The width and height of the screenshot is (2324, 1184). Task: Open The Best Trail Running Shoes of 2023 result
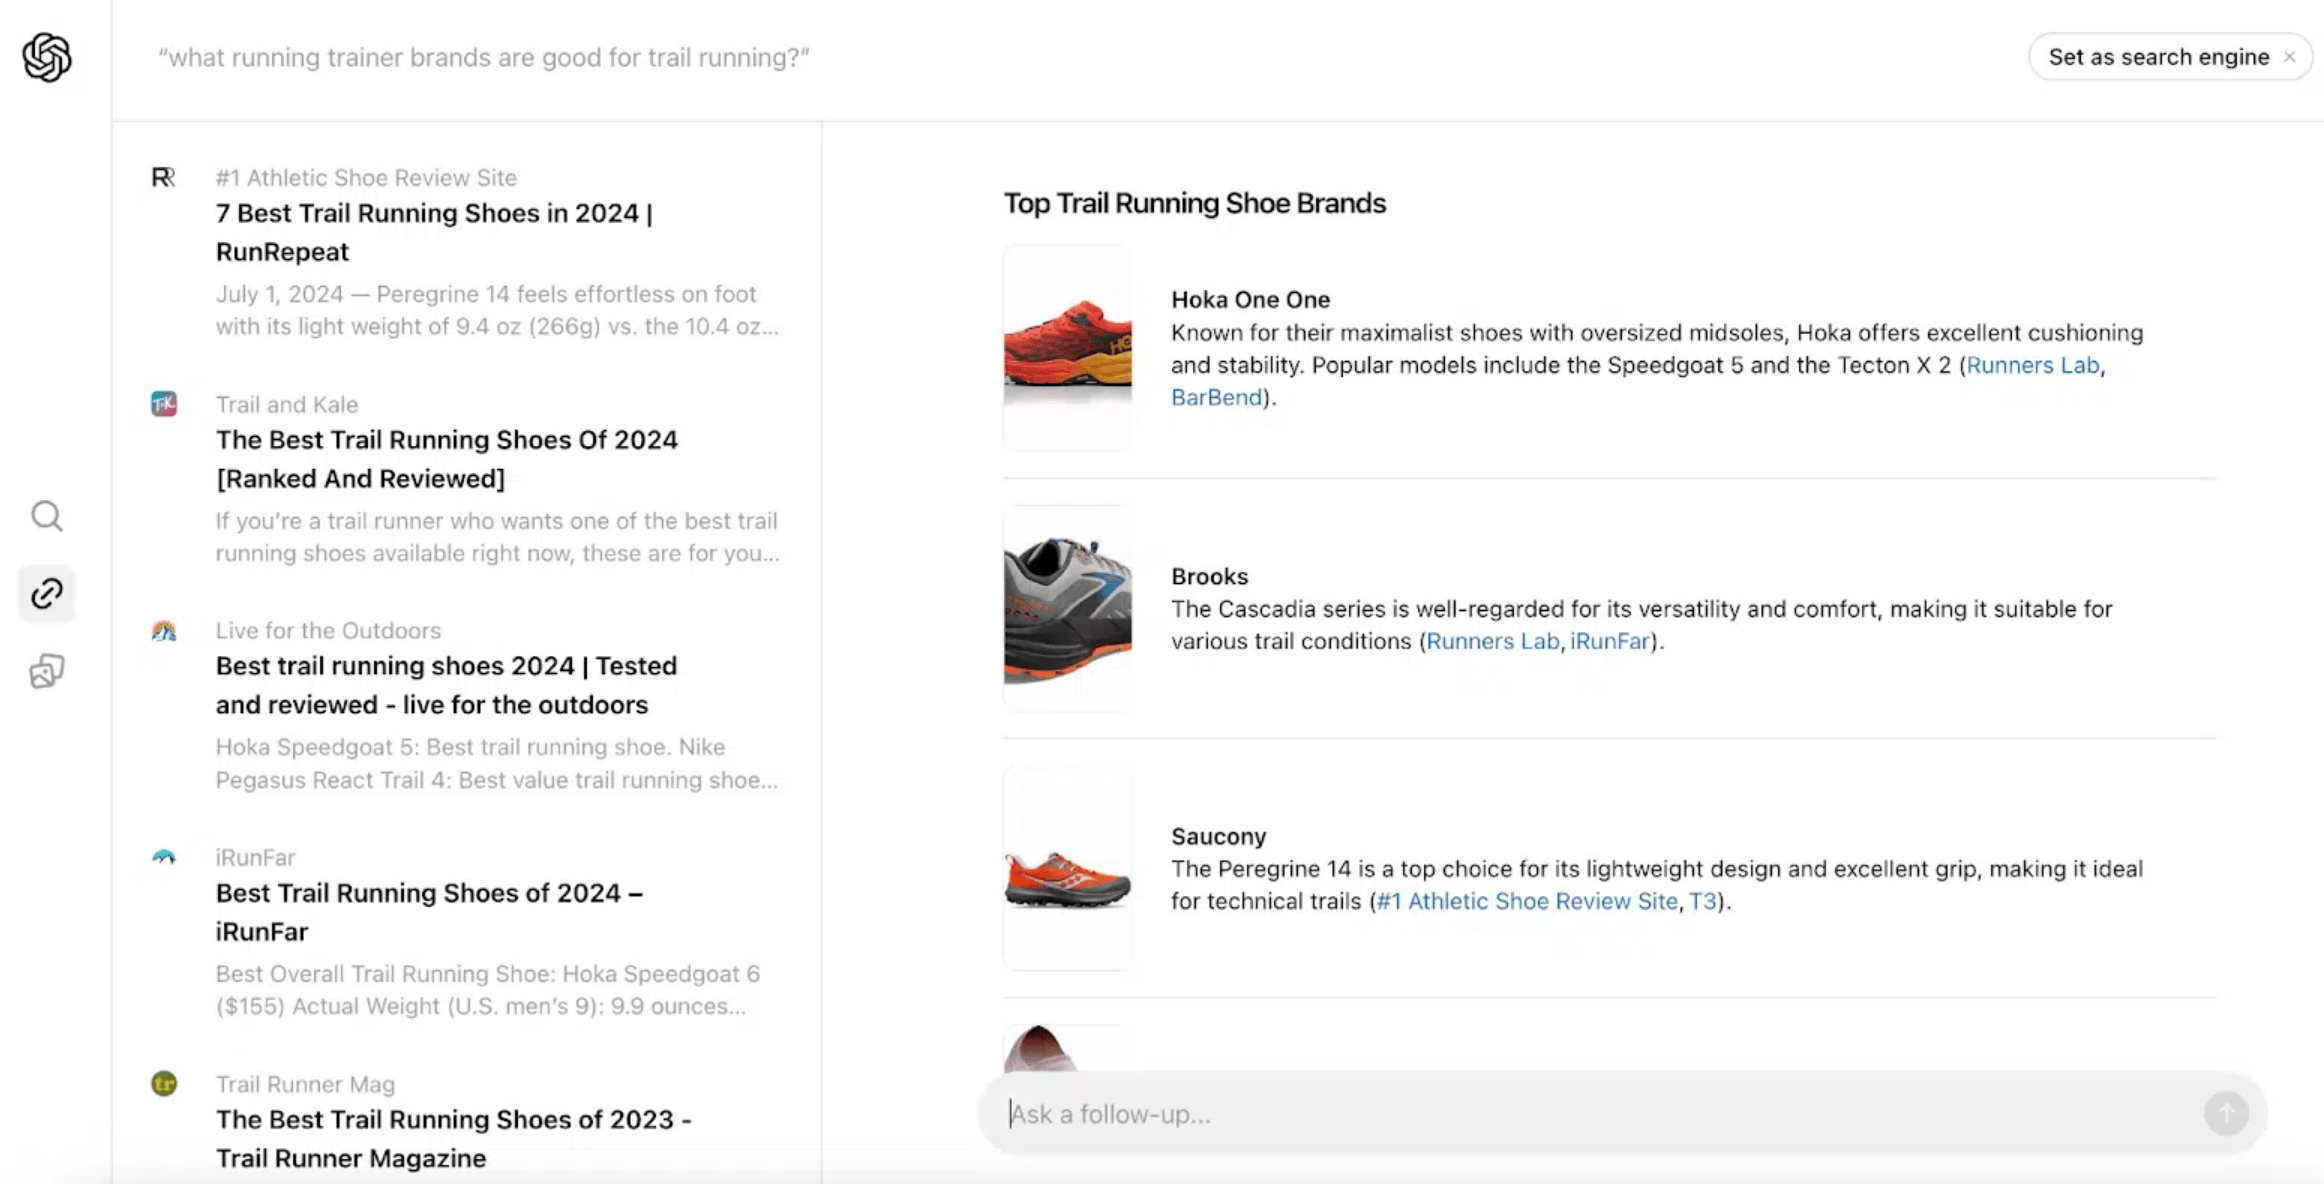coord(453,1138)
